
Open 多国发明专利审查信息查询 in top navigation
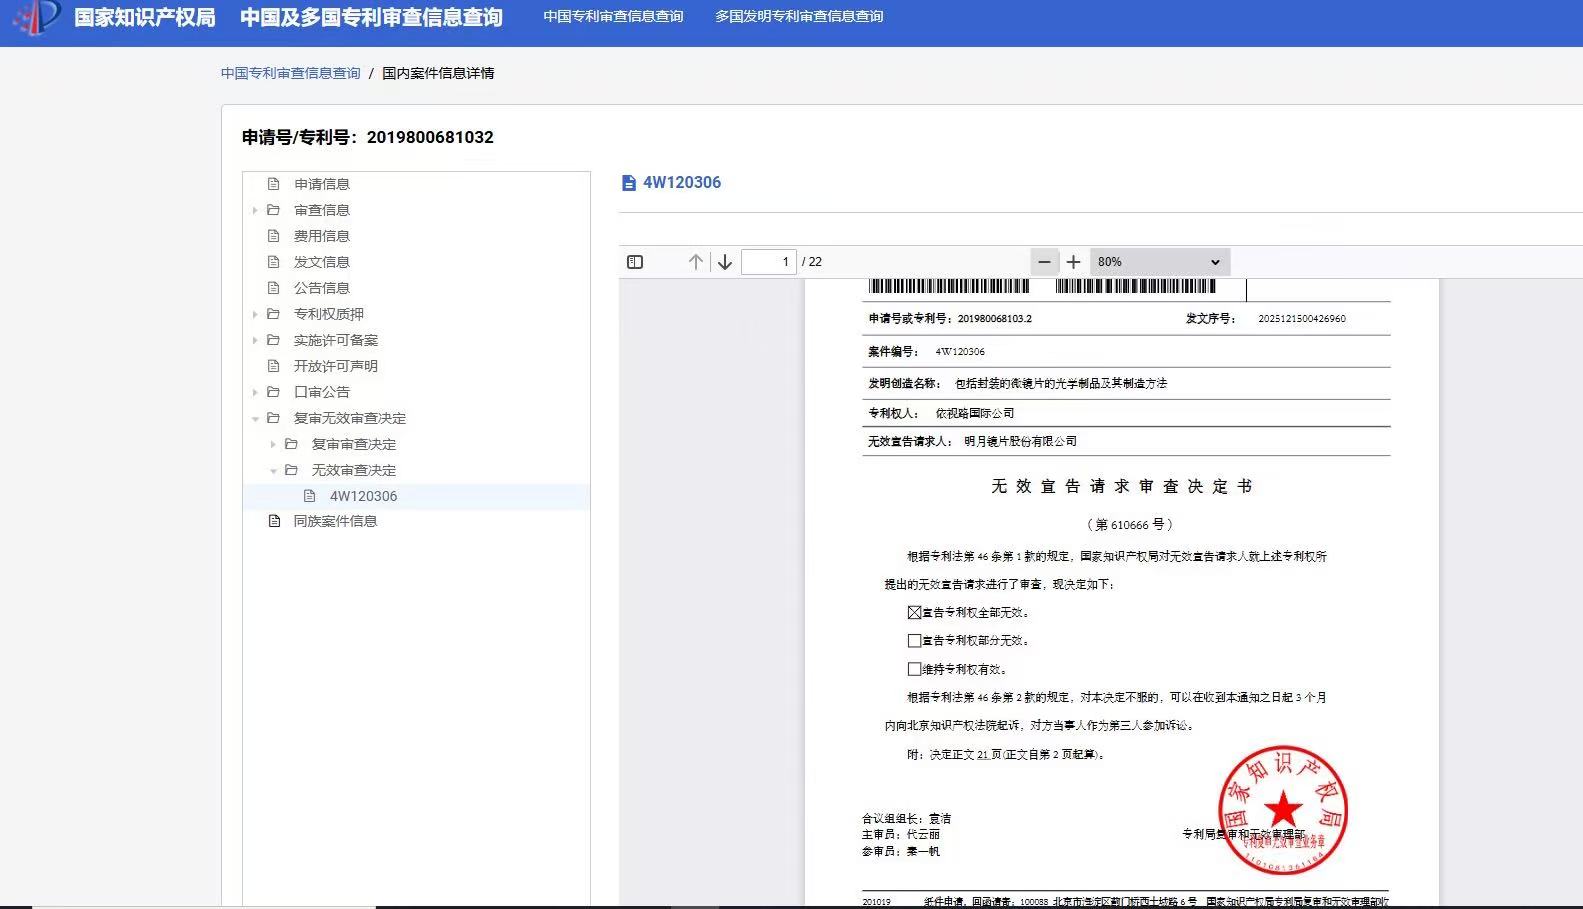pyautogui.click(x=798, y=16)
